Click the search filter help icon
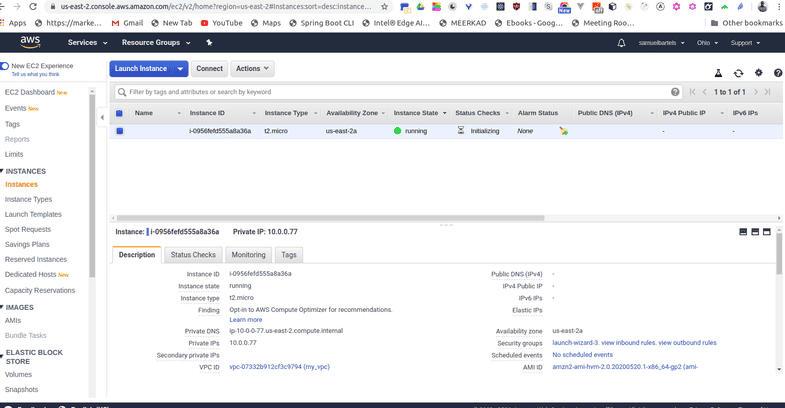Image resolution: width=785 pixels, height=408 pixels. click(675, 92)
